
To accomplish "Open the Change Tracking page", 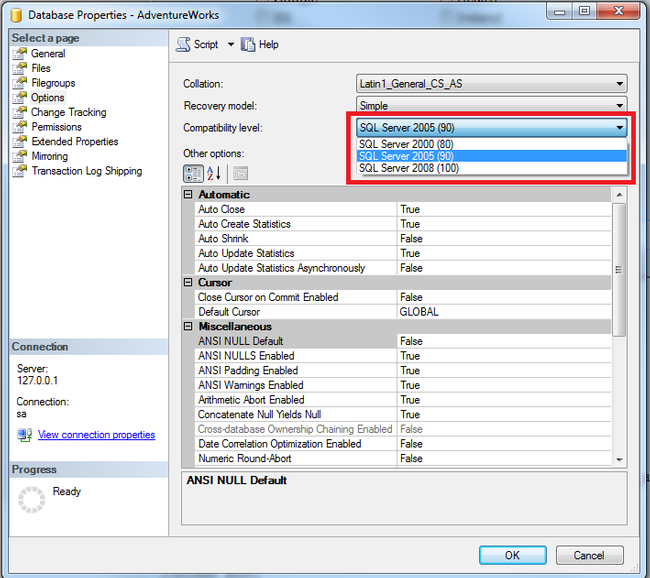I will coord(68,112).
